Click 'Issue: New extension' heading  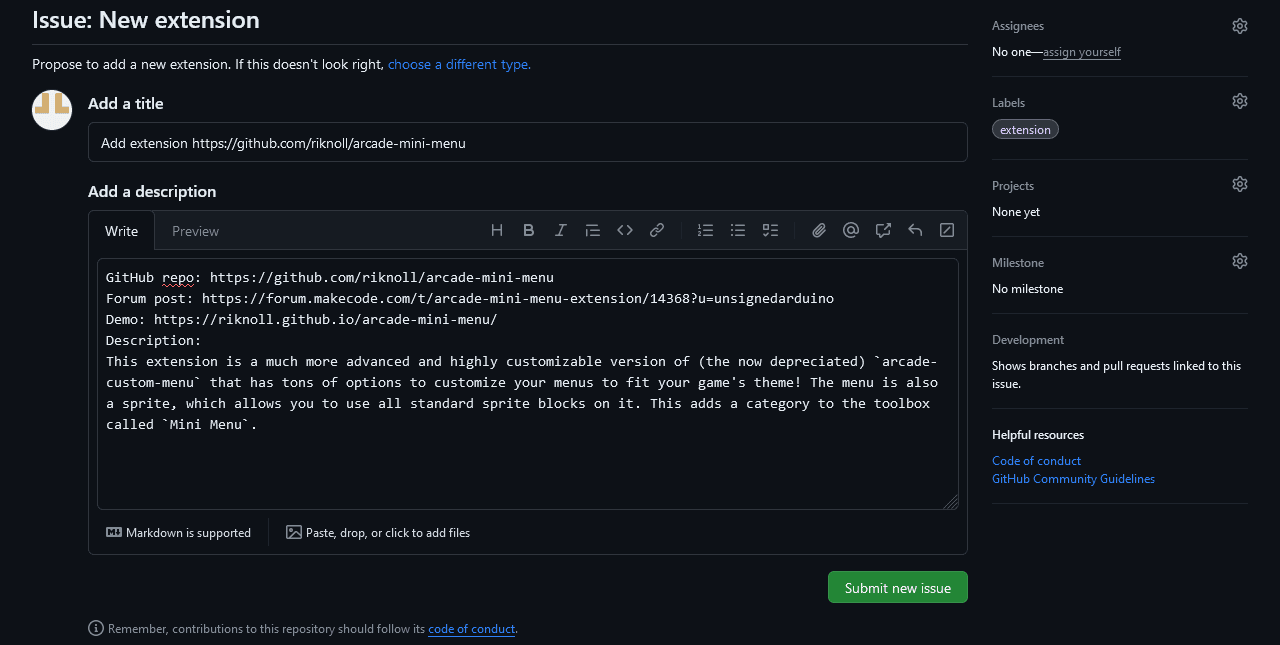(x=146, y=20)
